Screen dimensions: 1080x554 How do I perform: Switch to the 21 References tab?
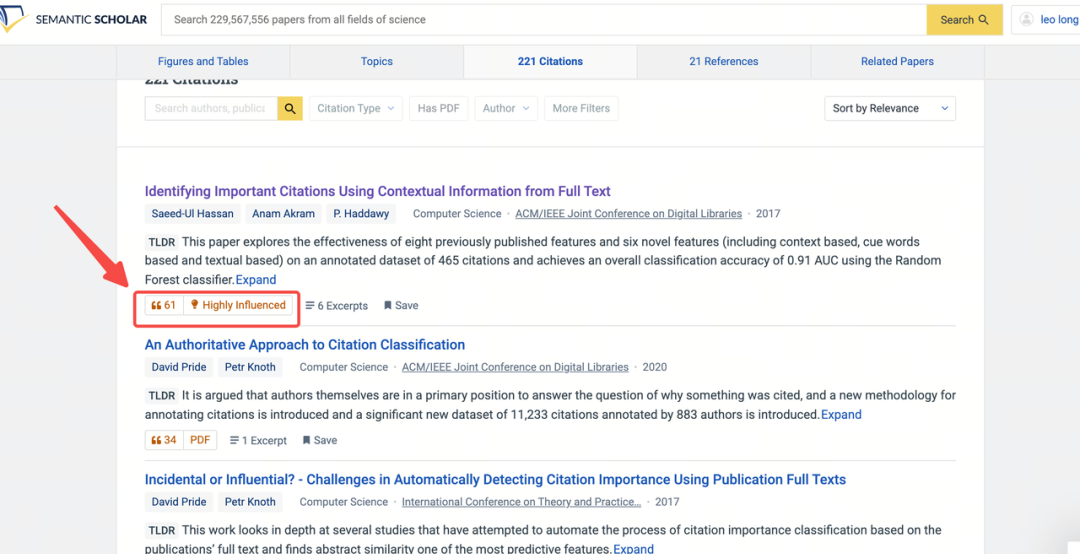tap(723, 61)
